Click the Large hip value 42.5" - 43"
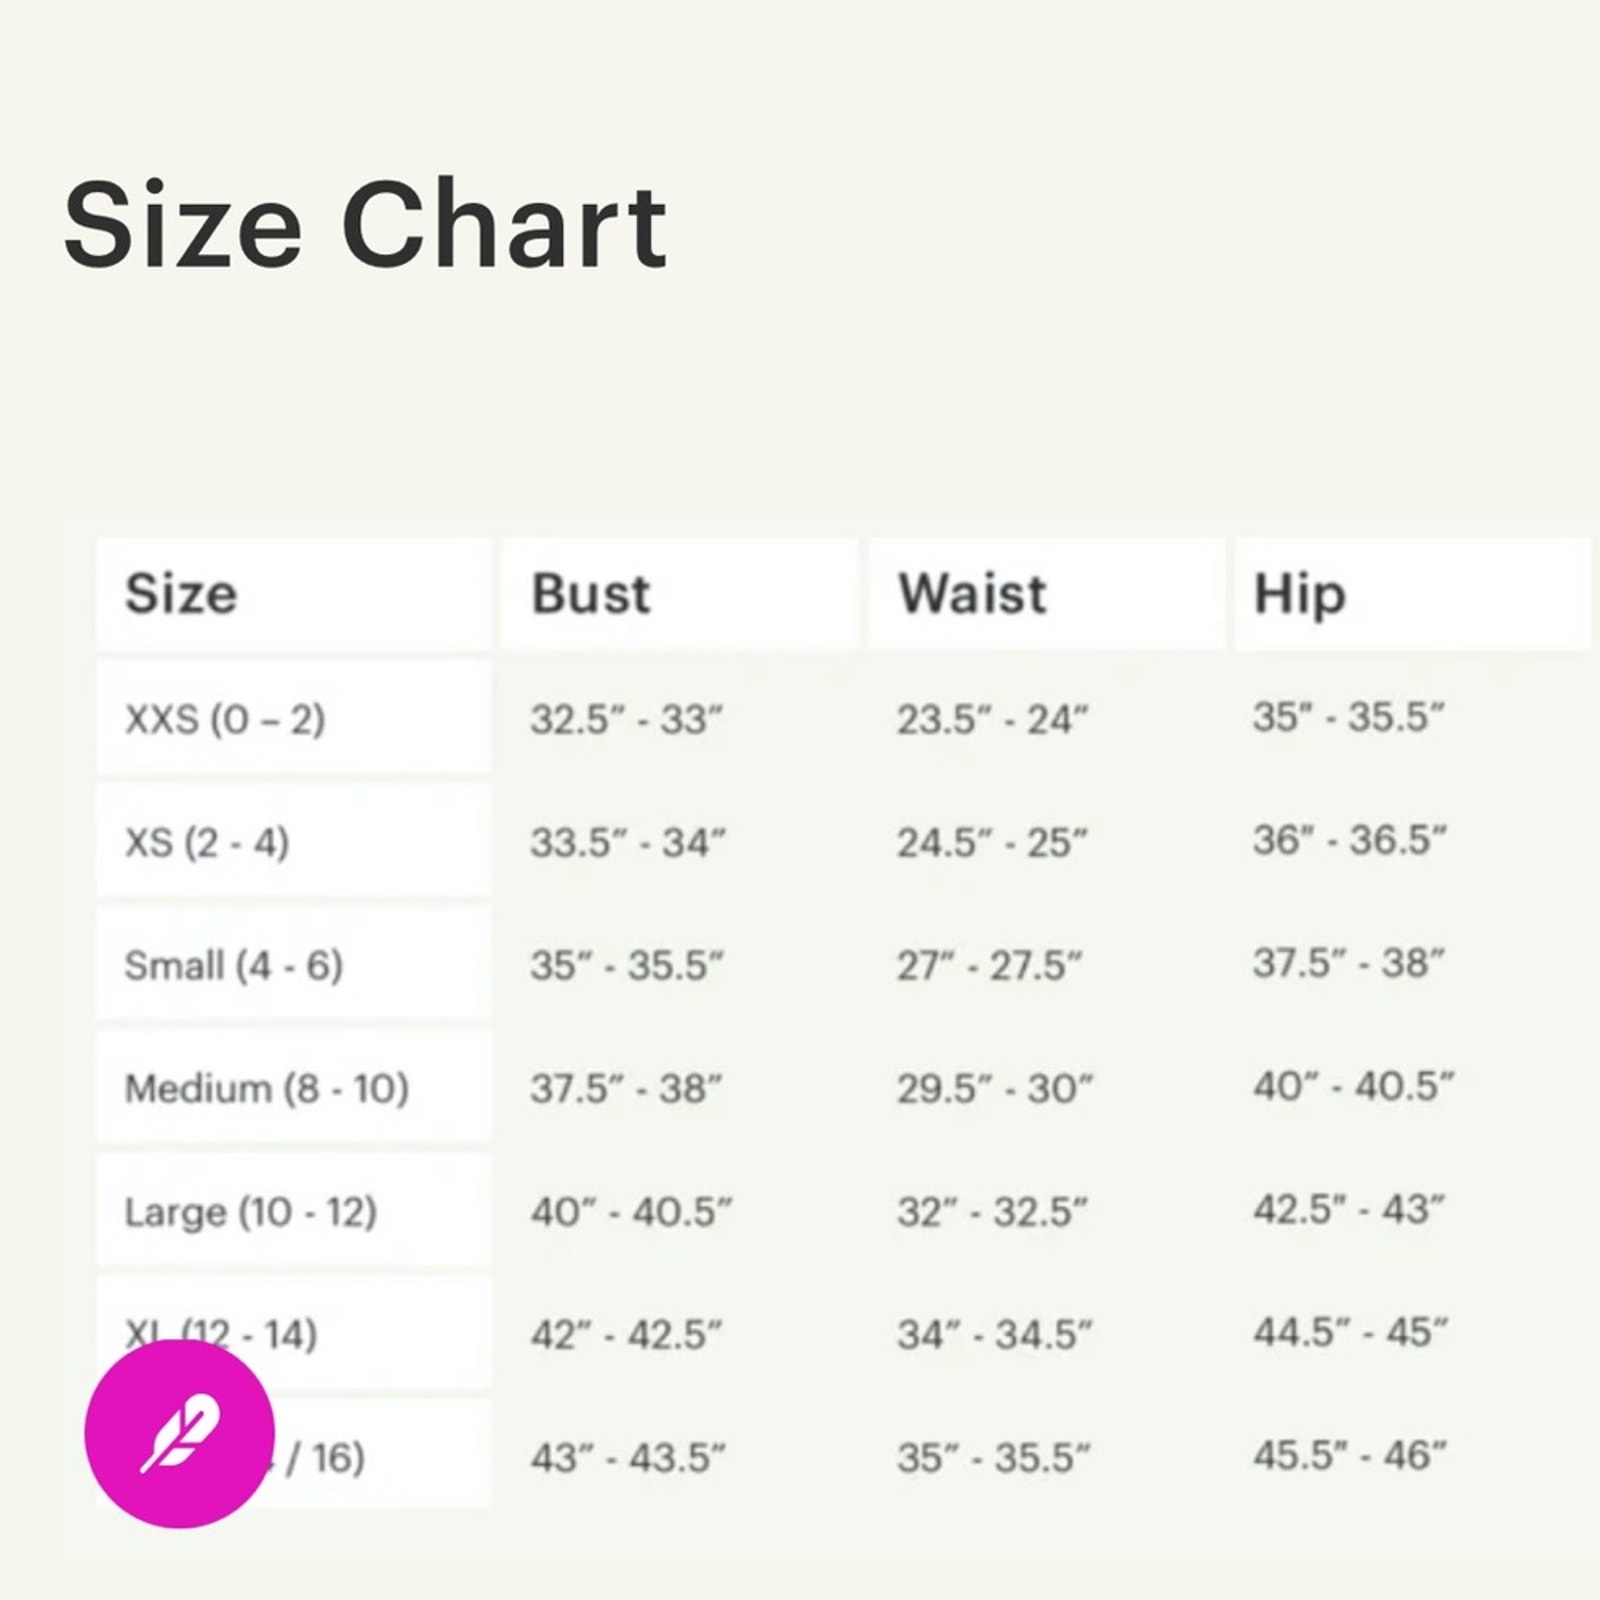 [1349, 1209]
